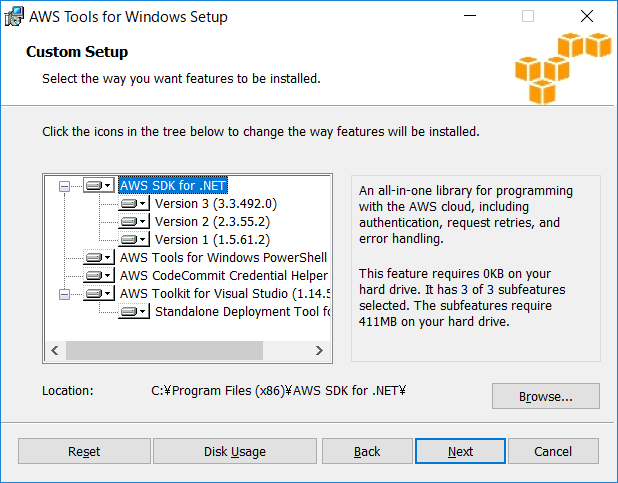
Task: Cancel the AWS Tools setup
Action: coord(553,451)
